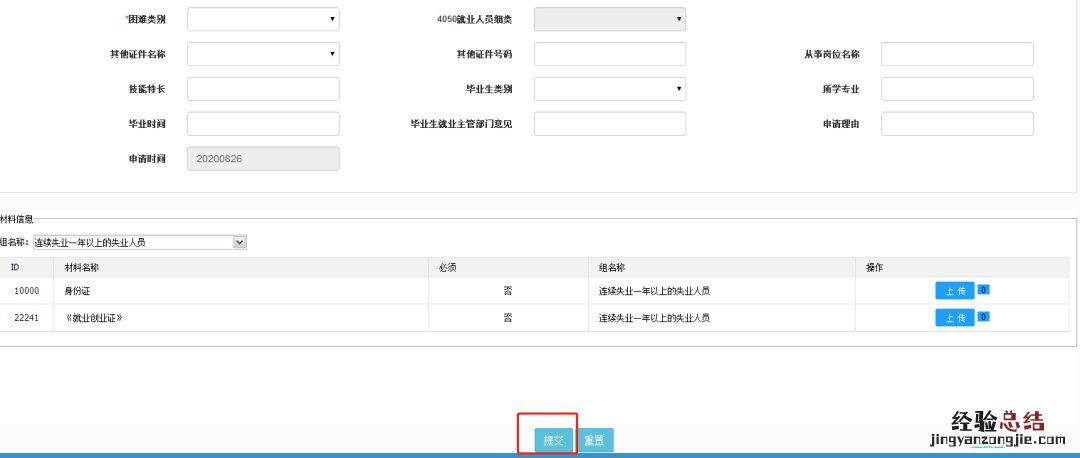Click the 申请理由 text field
Viewport: 1080px width, 458px height.
[956, 124]
